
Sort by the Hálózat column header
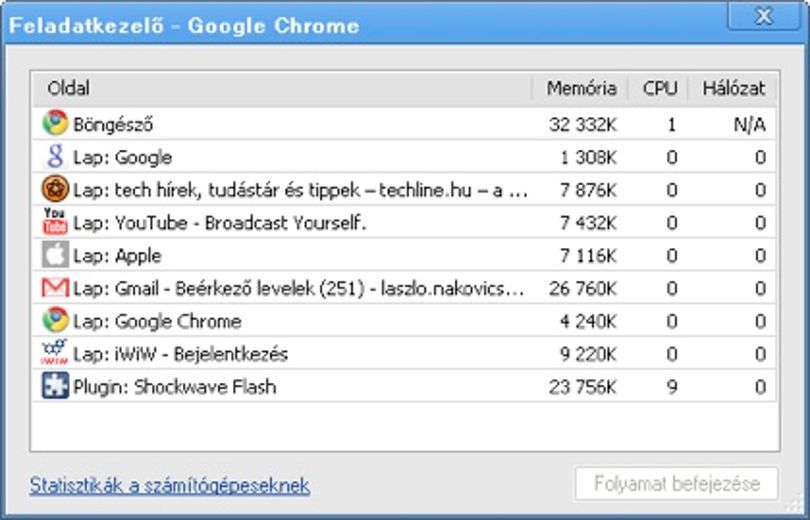click(733, 89)
